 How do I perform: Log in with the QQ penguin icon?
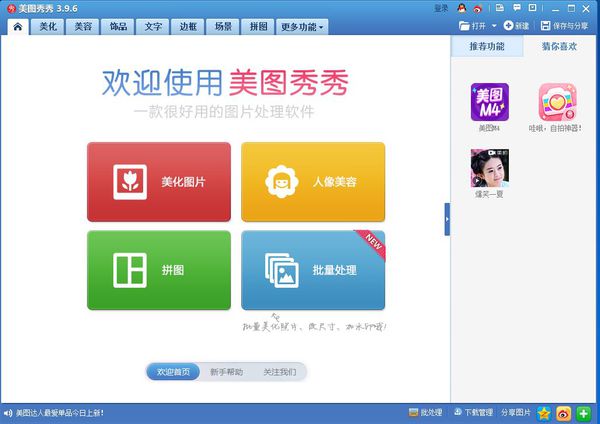coord(462,8)
